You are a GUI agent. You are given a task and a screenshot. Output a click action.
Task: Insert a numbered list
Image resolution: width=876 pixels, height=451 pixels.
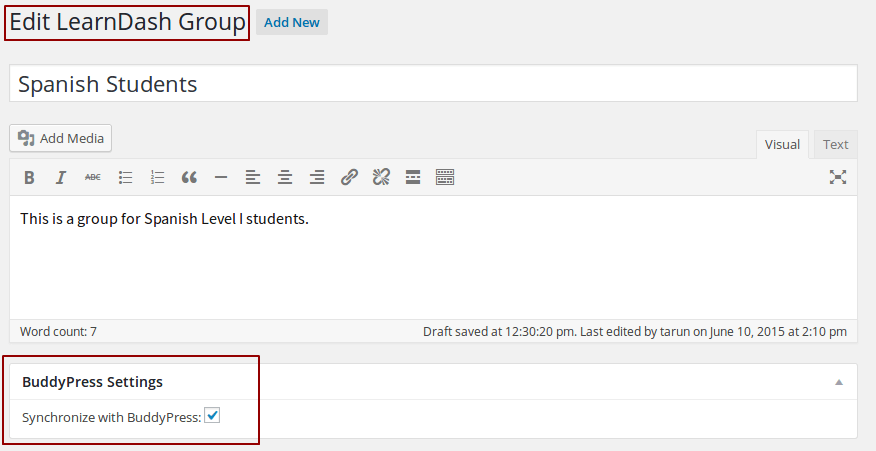(x=158, y=178)
